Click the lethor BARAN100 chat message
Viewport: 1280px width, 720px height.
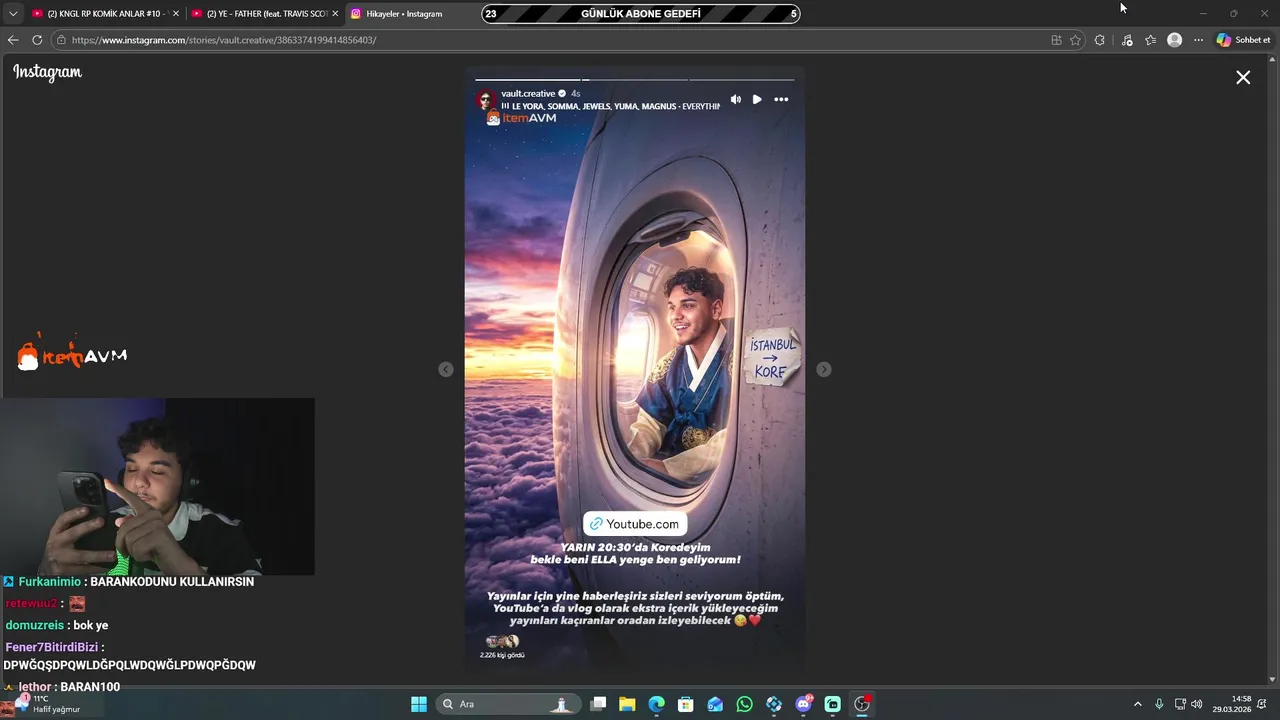[62, 687]
